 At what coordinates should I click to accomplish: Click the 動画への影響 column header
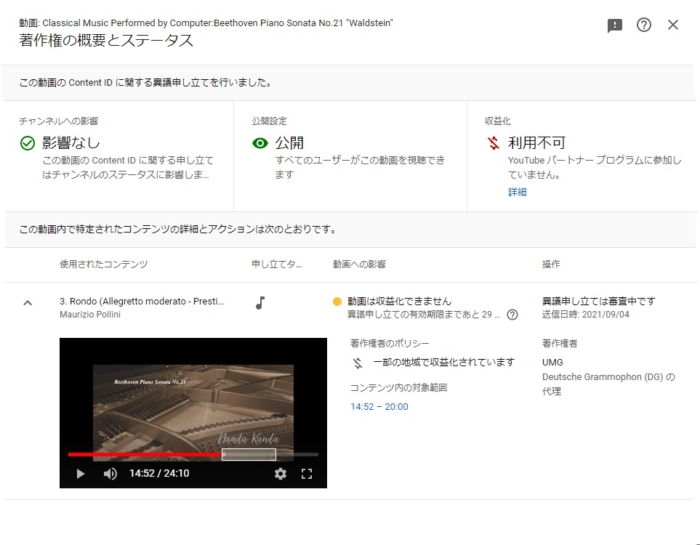coord(359,264)
